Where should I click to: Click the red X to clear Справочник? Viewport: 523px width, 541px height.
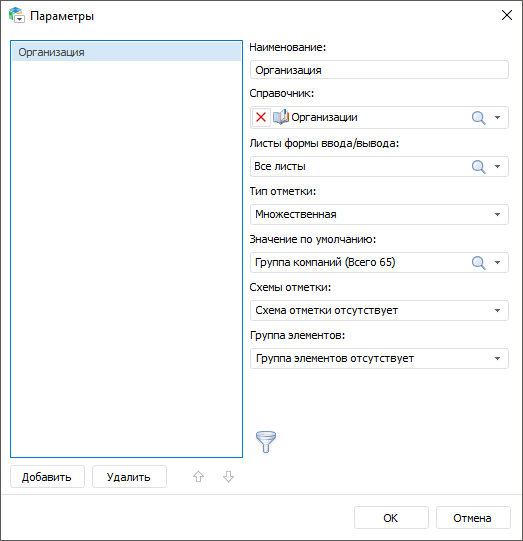coord(261,117)
